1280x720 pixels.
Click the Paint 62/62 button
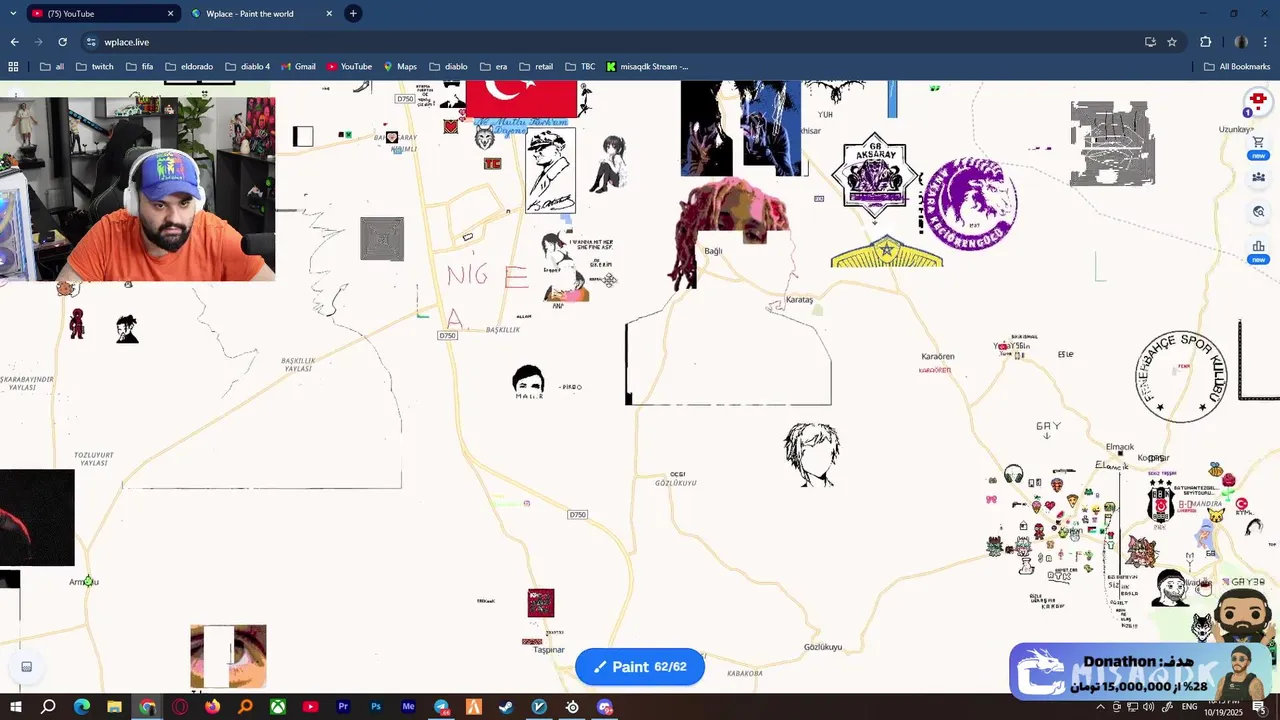[x=640, y=667]
